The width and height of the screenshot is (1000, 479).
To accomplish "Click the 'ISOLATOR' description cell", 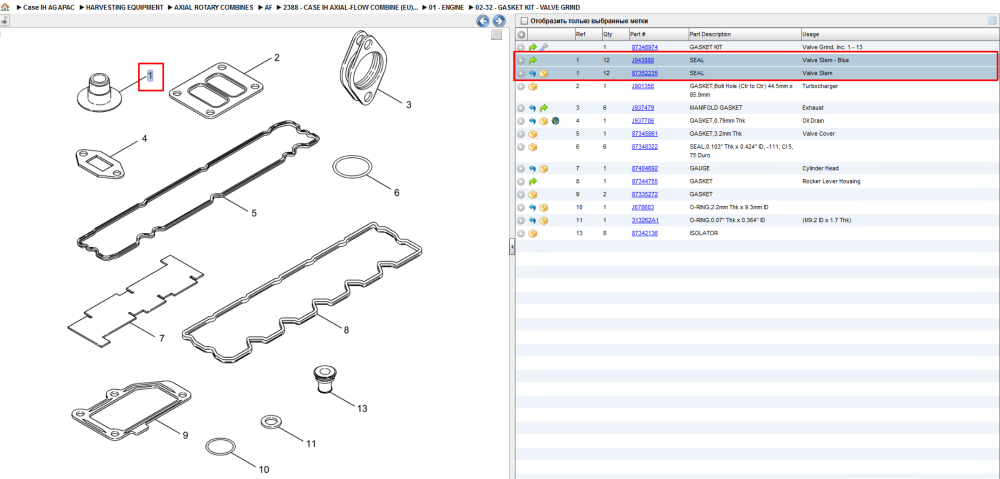I will [703, 233].
